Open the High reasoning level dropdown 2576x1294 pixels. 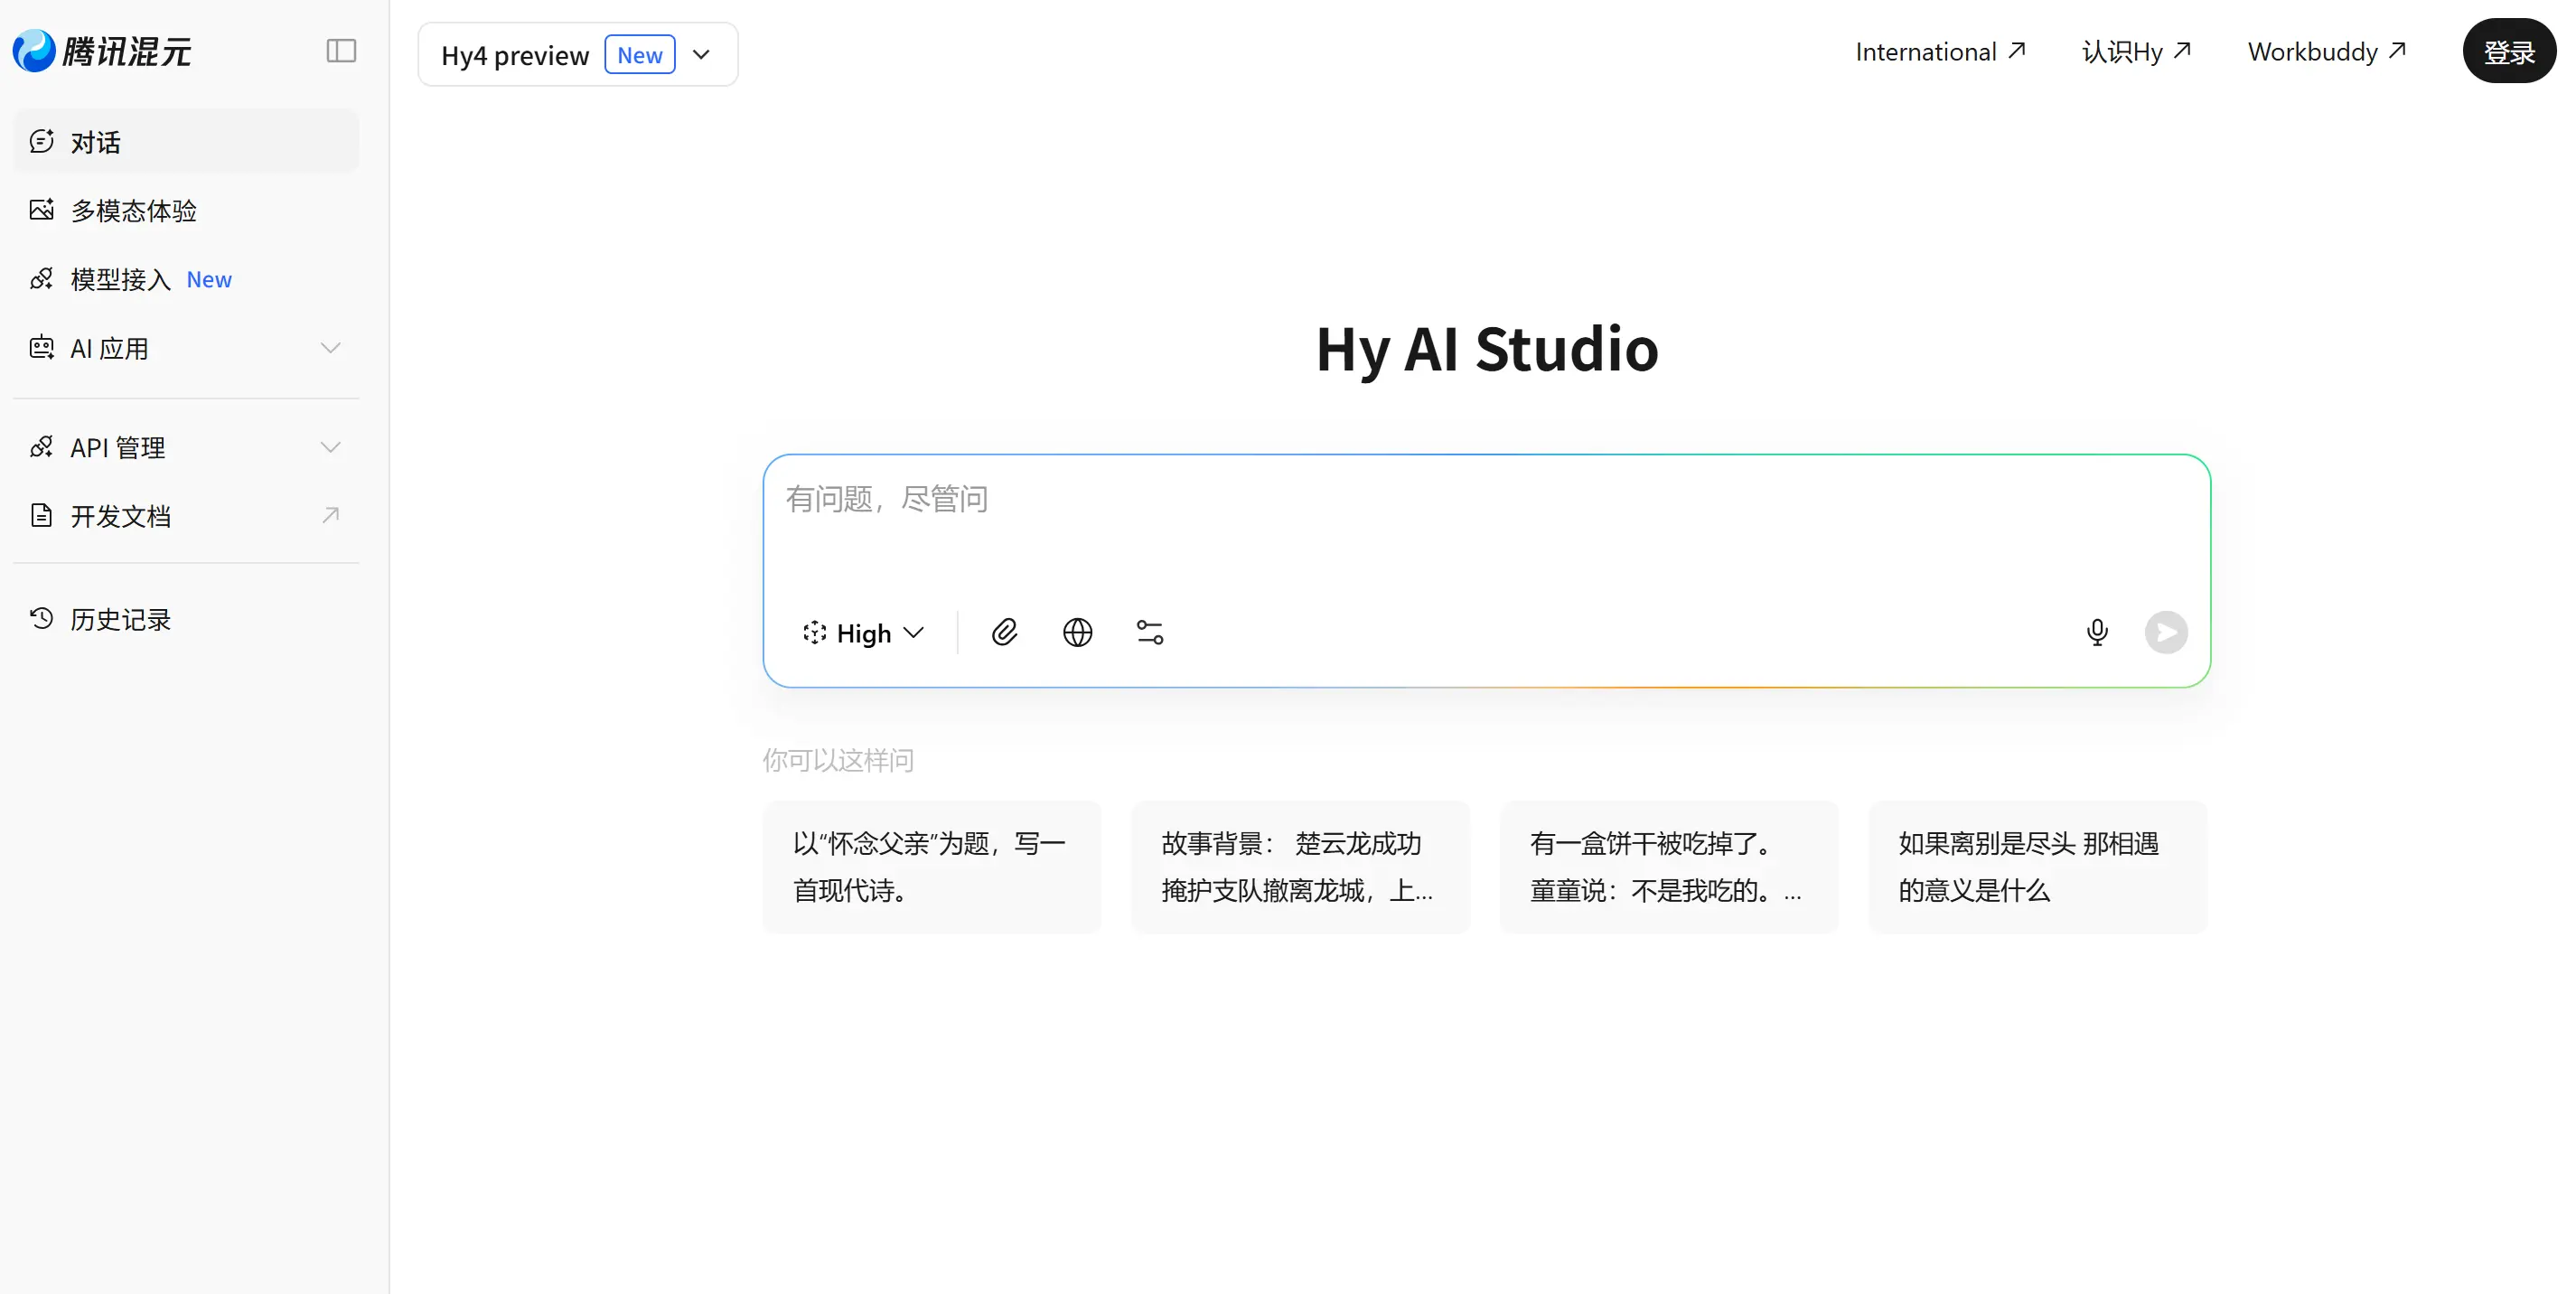863,633
